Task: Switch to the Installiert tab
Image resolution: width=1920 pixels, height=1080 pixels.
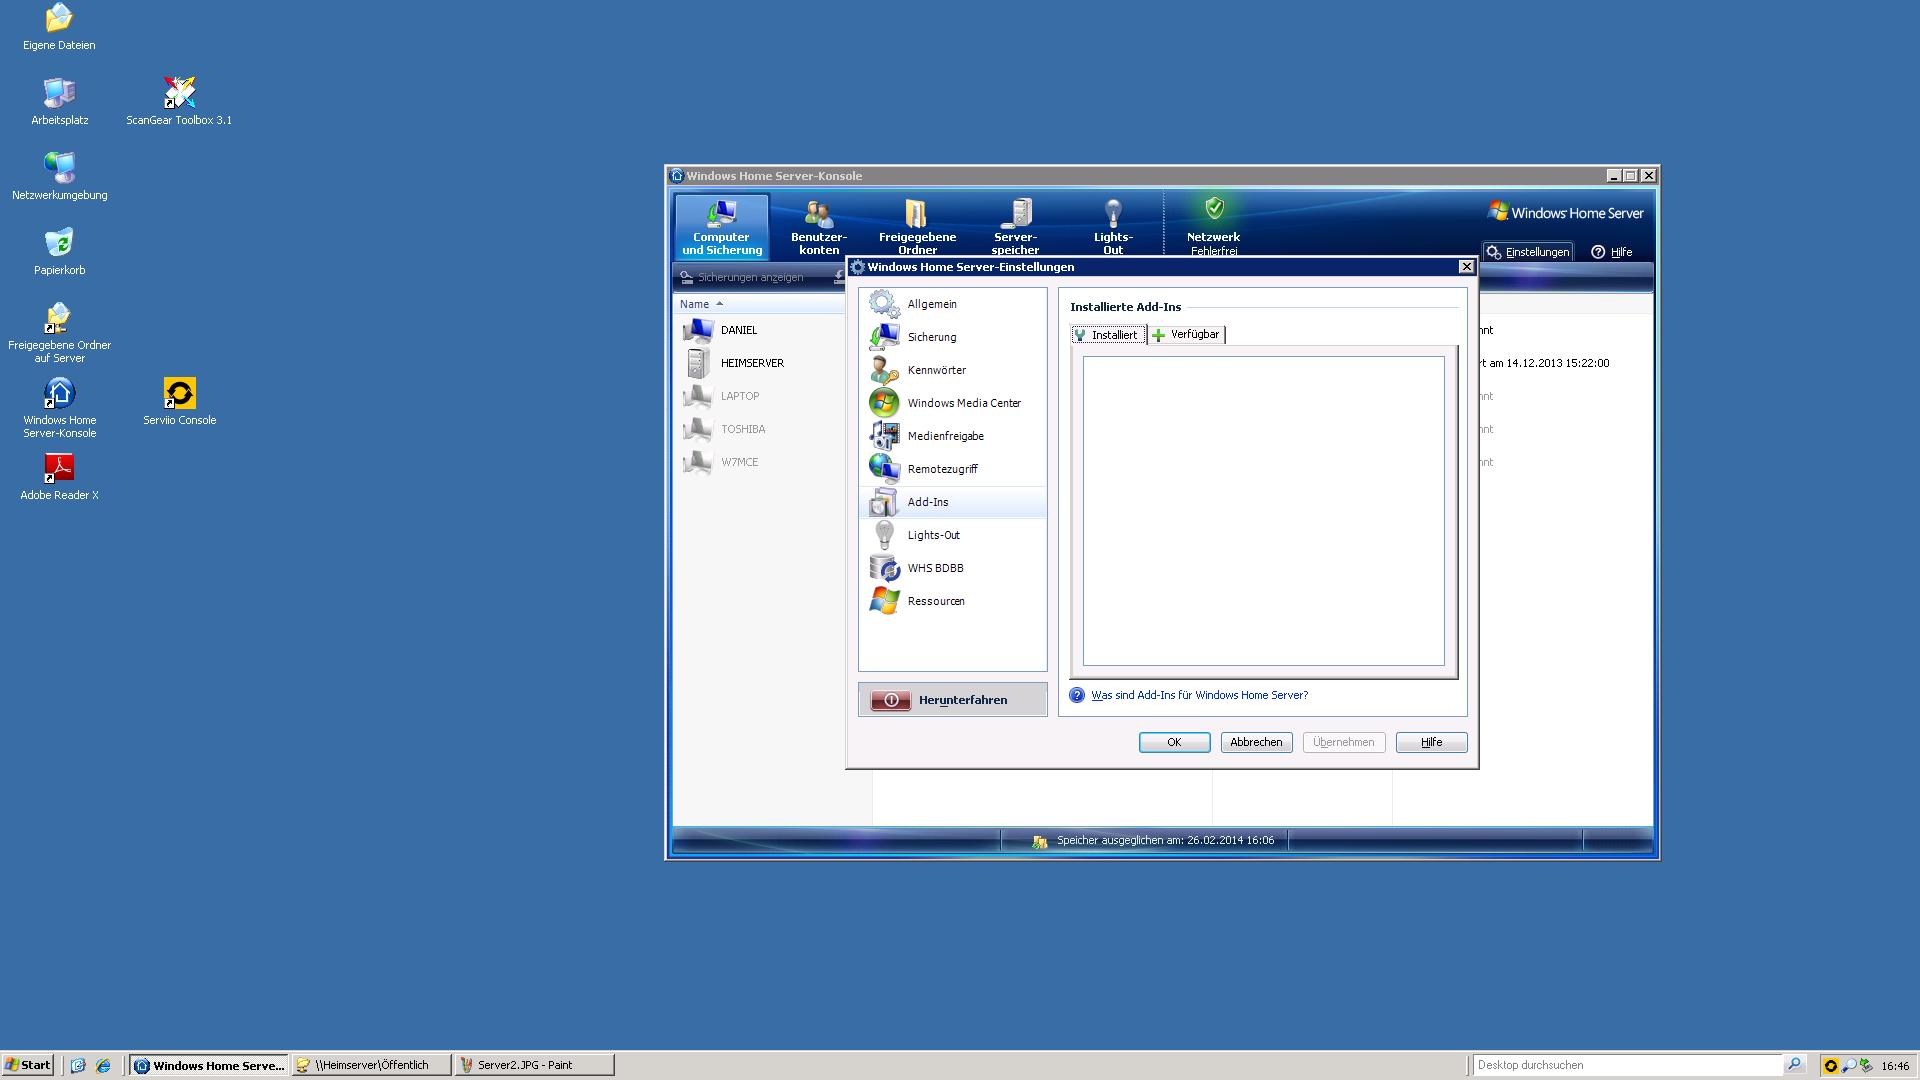Action: [x=1108, y=335]
